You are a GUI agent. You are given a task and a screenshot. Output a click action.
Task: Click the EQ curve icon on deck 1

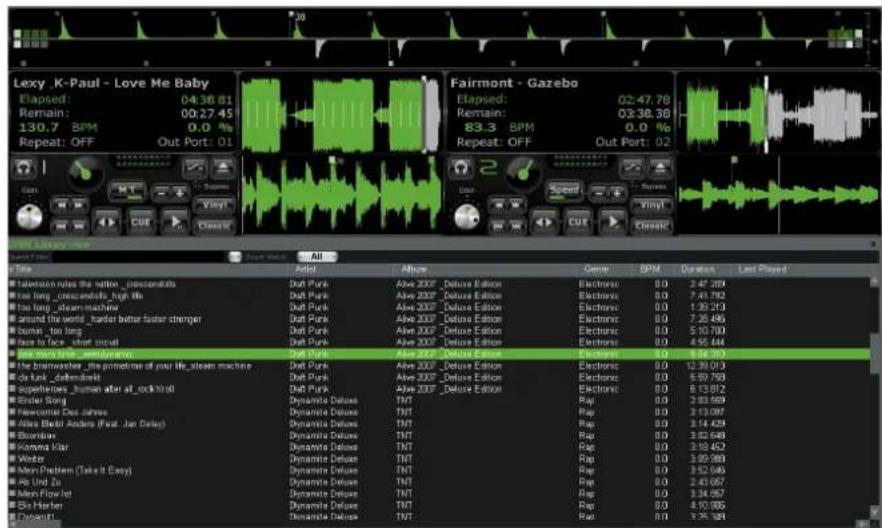pyautogui.click(x=195, y=167)
